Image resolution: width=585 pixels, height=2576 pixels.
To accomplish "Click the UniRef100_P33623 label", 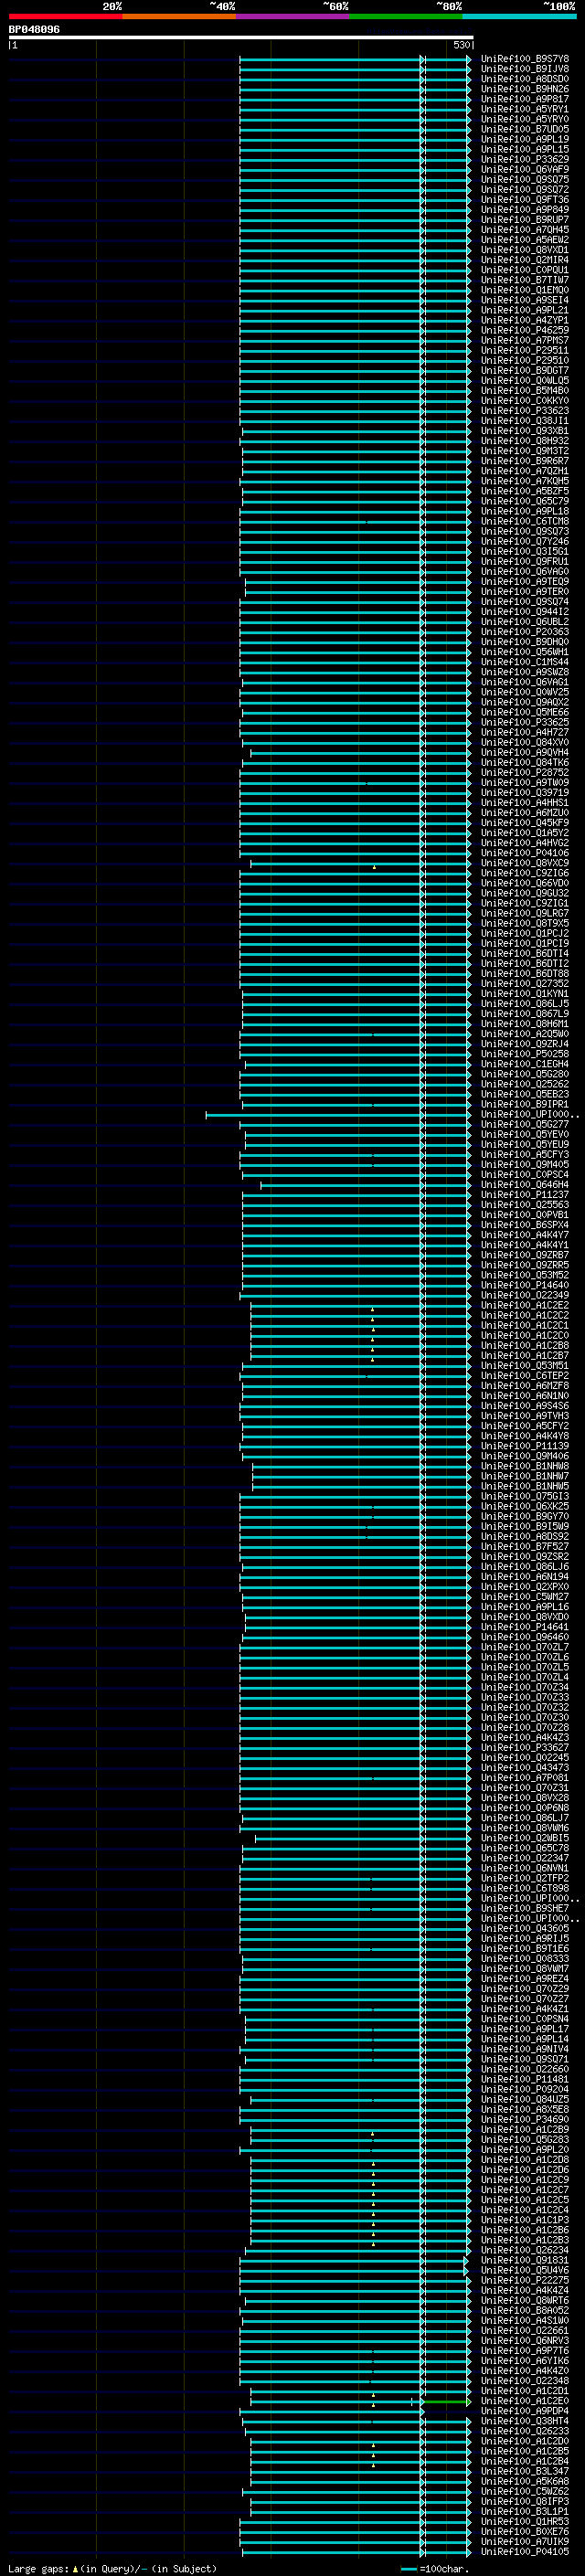I will 525,411.
